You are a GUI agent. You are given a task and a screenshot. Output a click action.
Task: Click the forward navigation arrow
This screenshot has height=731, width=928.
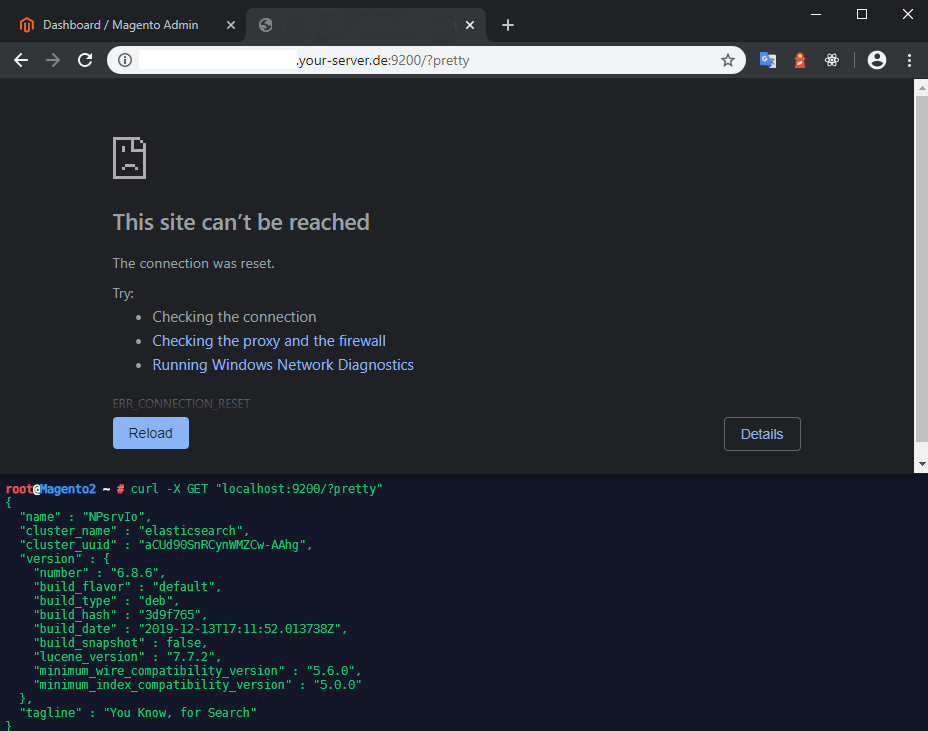coord(52,60)
